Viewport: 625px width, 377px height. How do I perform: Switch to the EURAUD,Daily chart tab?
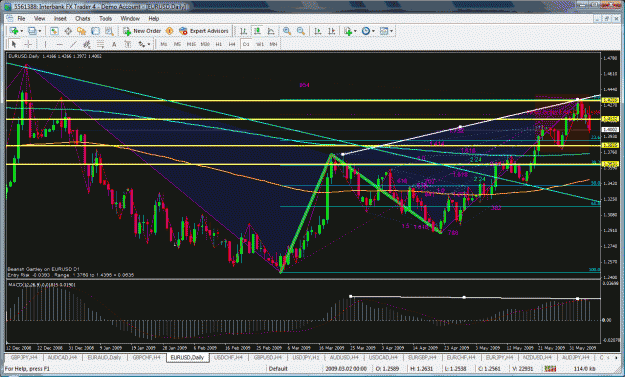click(104, 357)
